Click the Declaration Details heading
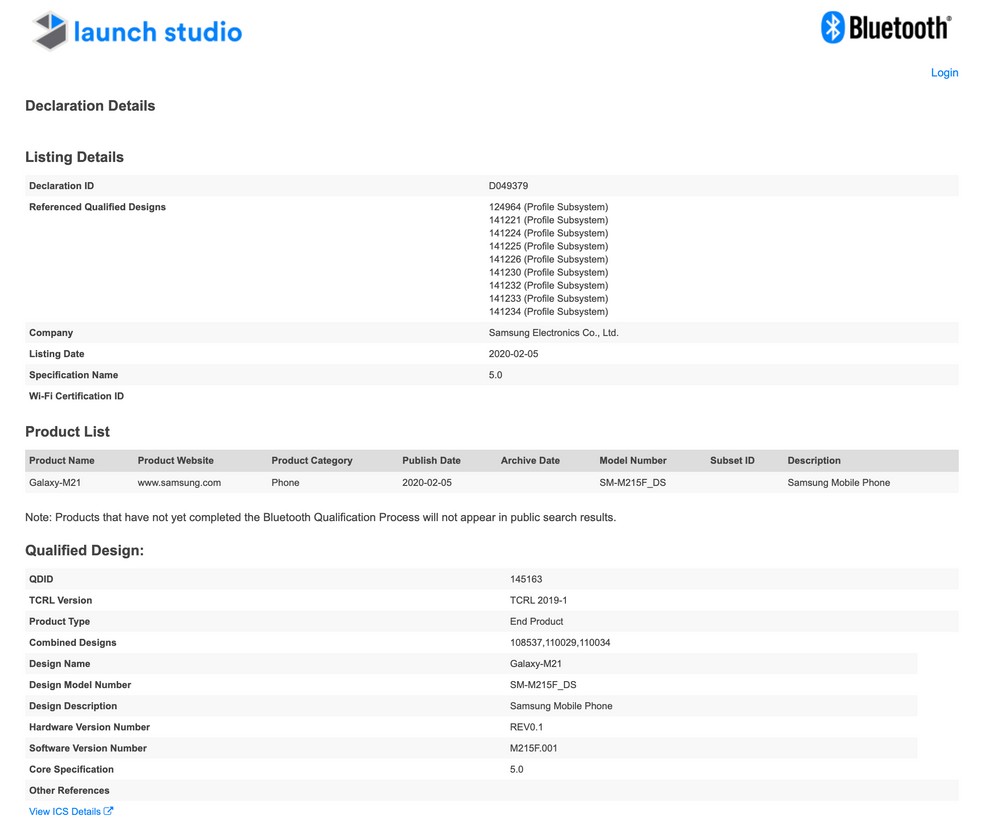1000x831 pixels. pyautogui.click(x=90, y=106)
